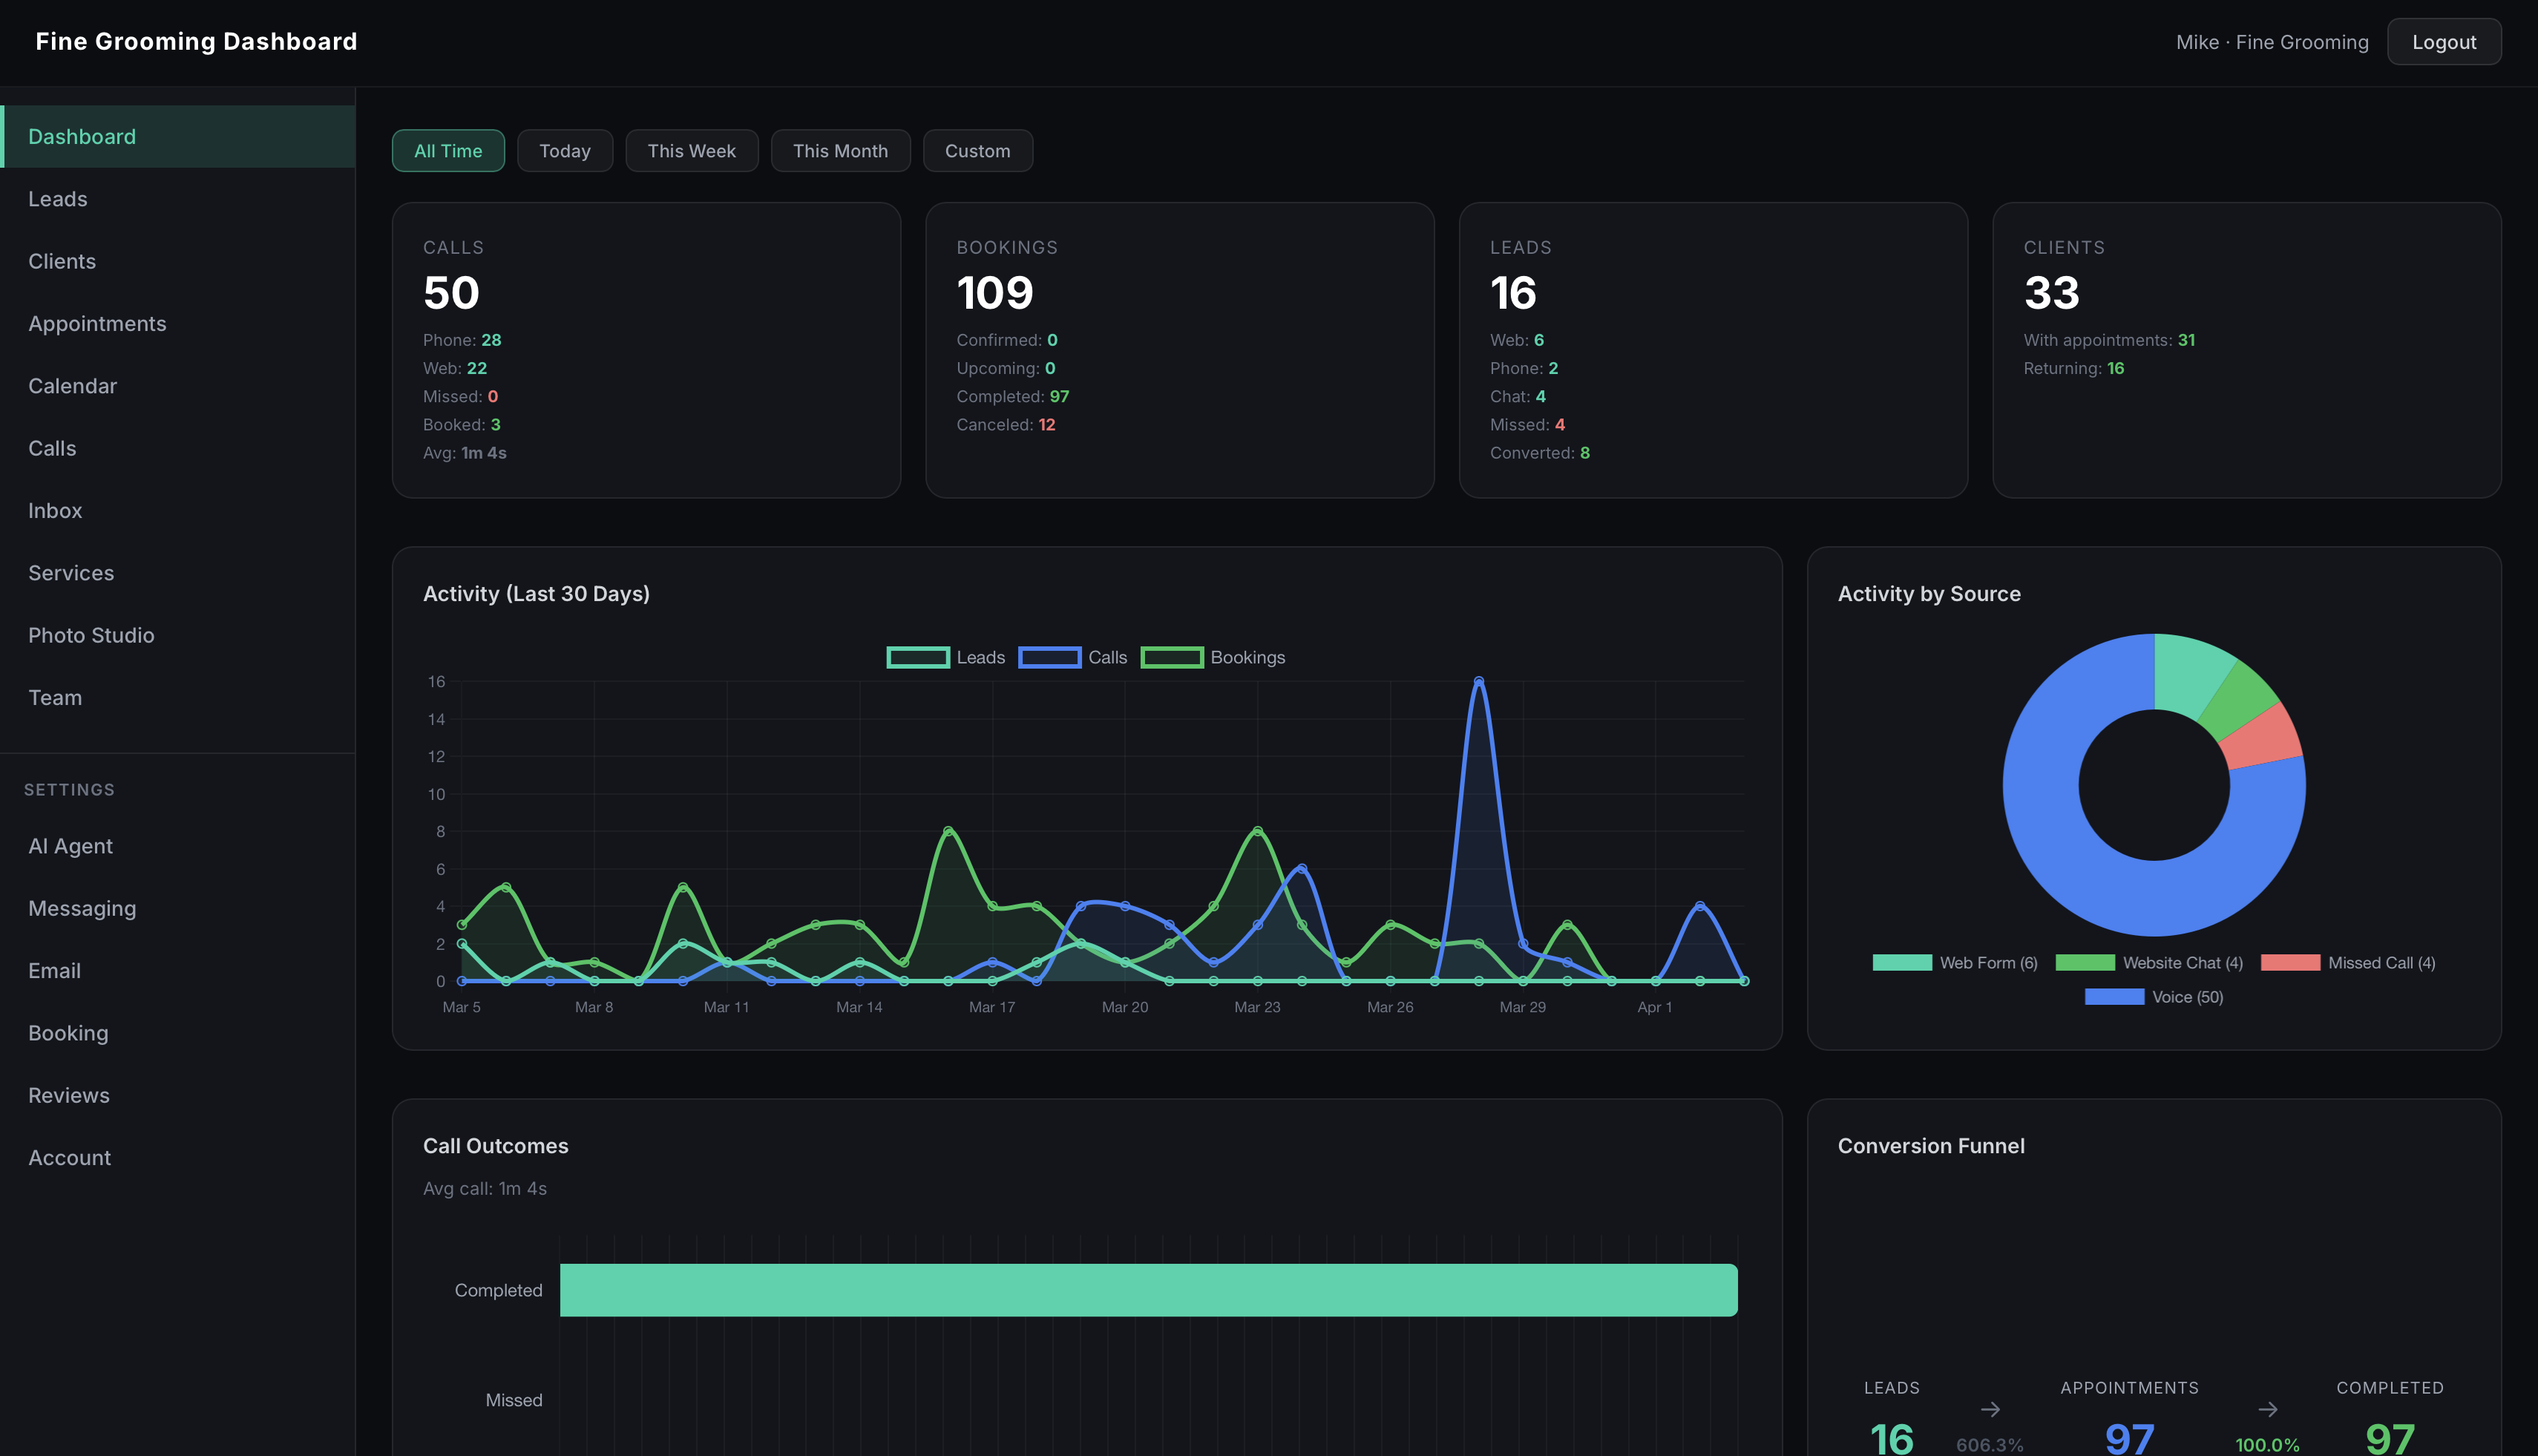Viewport: 2538px width, 1456px height.
Task: Open the AI Agent settings
Action: click(70, 845)
